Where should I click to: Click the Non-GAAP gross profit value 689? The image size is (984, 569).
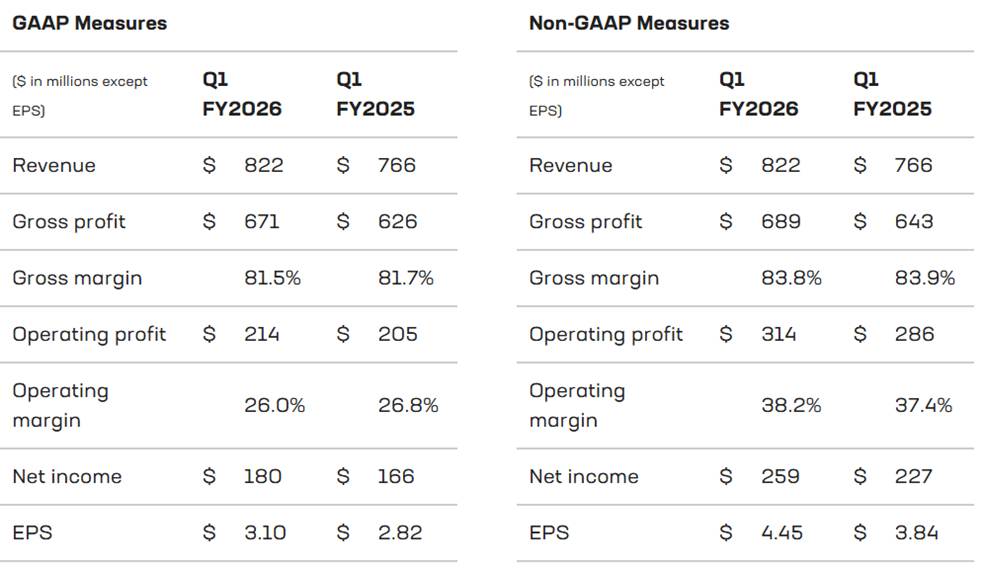(x=781, y=221)
